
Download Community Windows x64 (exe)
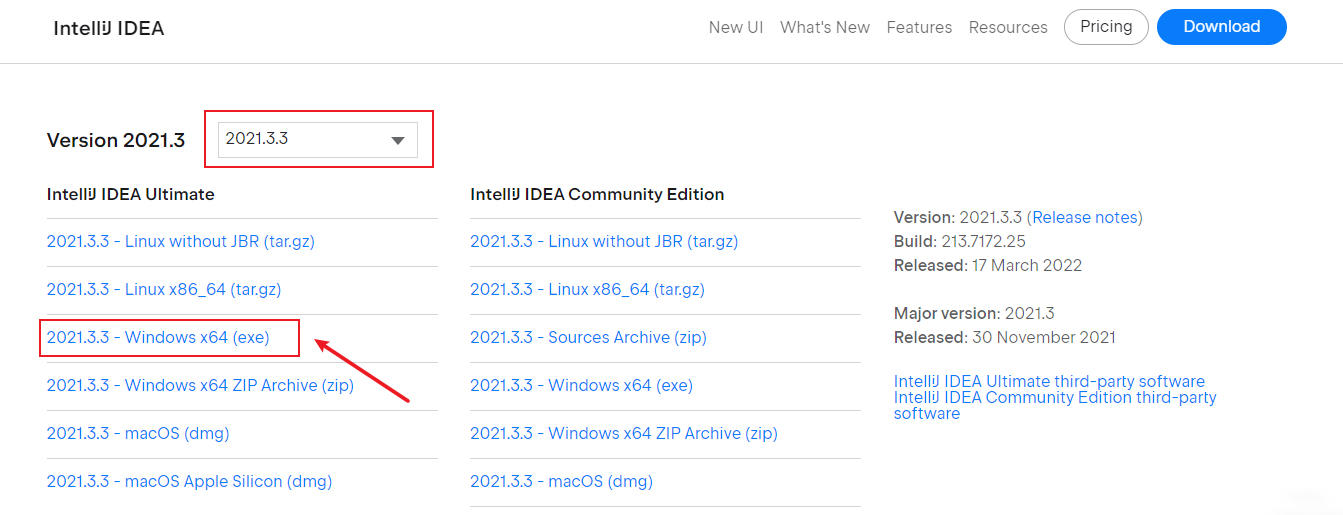[x=581, y=386]
